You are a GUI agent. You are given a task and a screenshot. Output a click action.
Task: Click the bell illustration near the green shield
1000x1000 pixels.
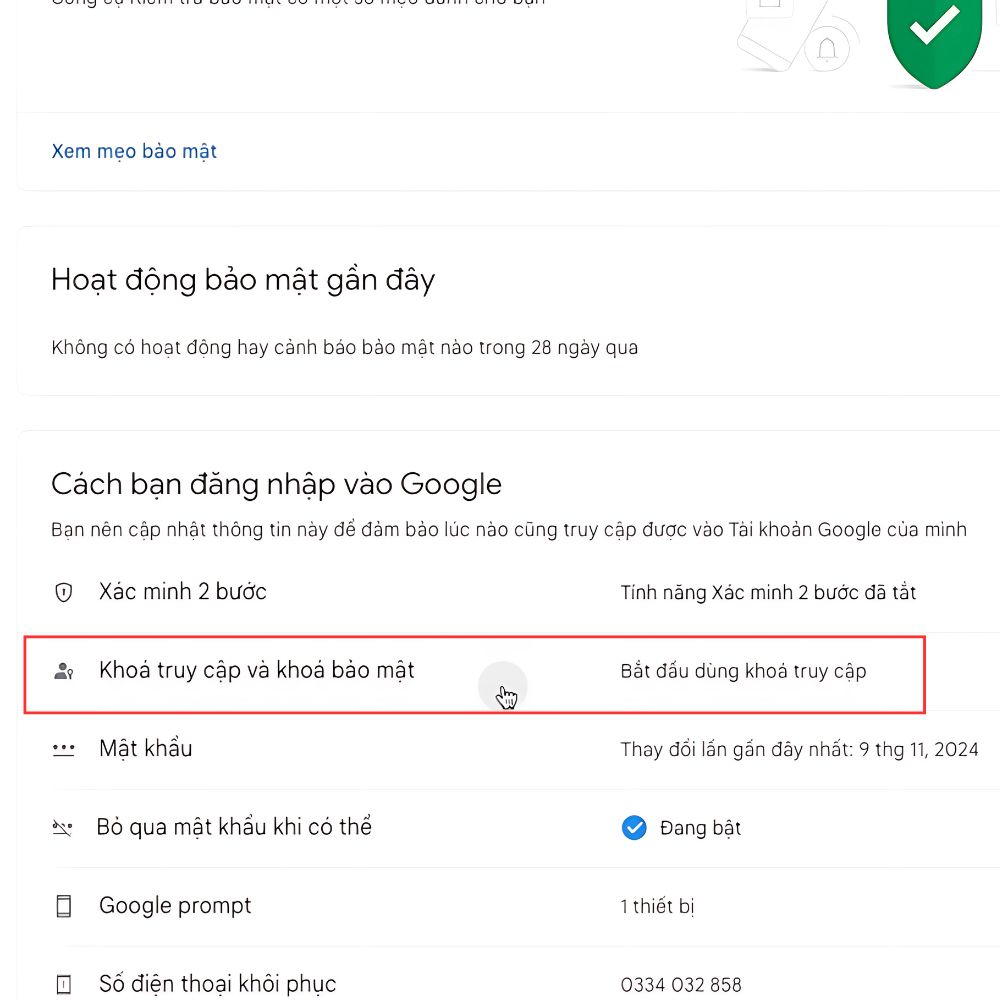[827, 49]
